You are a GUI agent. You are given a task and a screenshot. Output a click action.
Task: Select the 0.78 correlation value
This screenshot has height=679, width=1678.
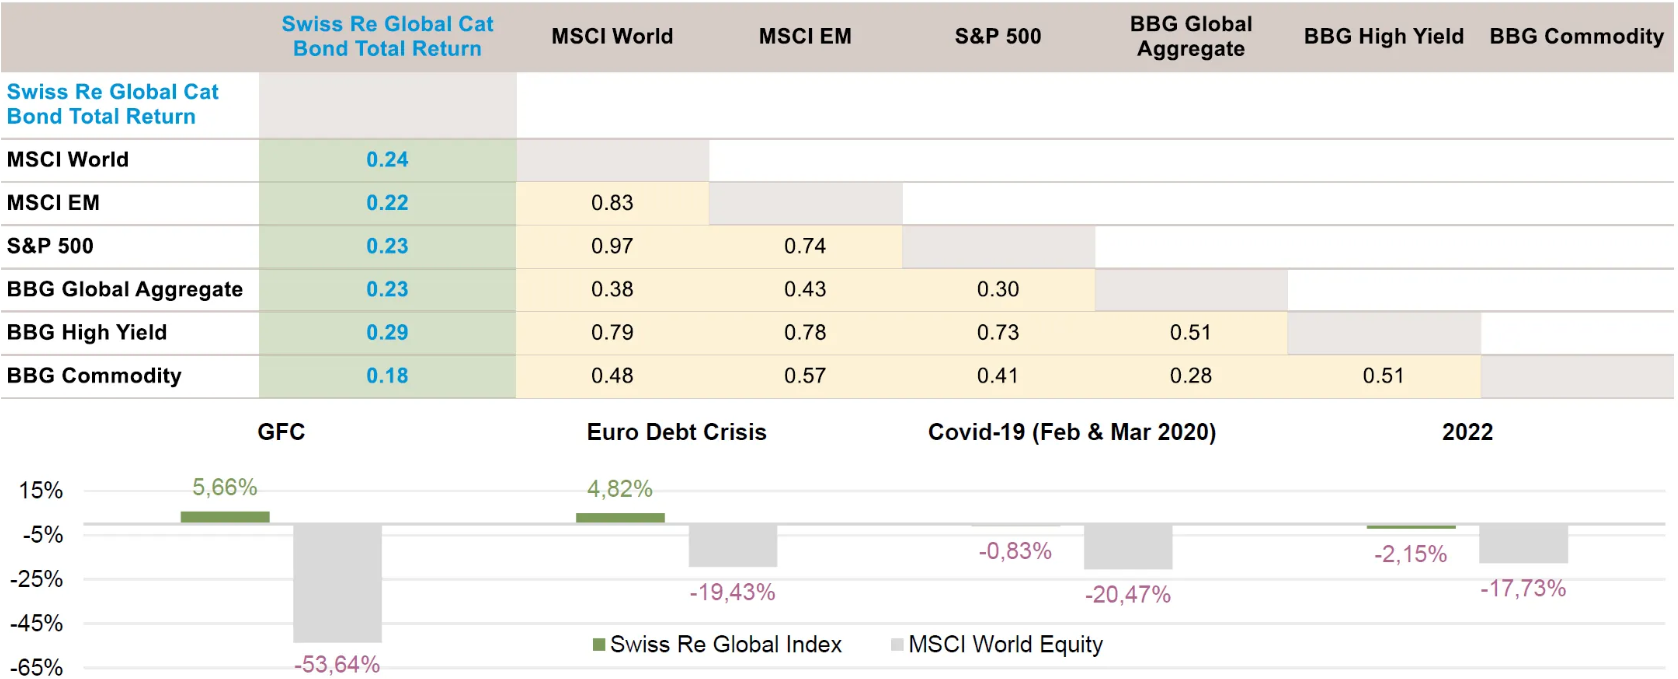tap(805, 332)
